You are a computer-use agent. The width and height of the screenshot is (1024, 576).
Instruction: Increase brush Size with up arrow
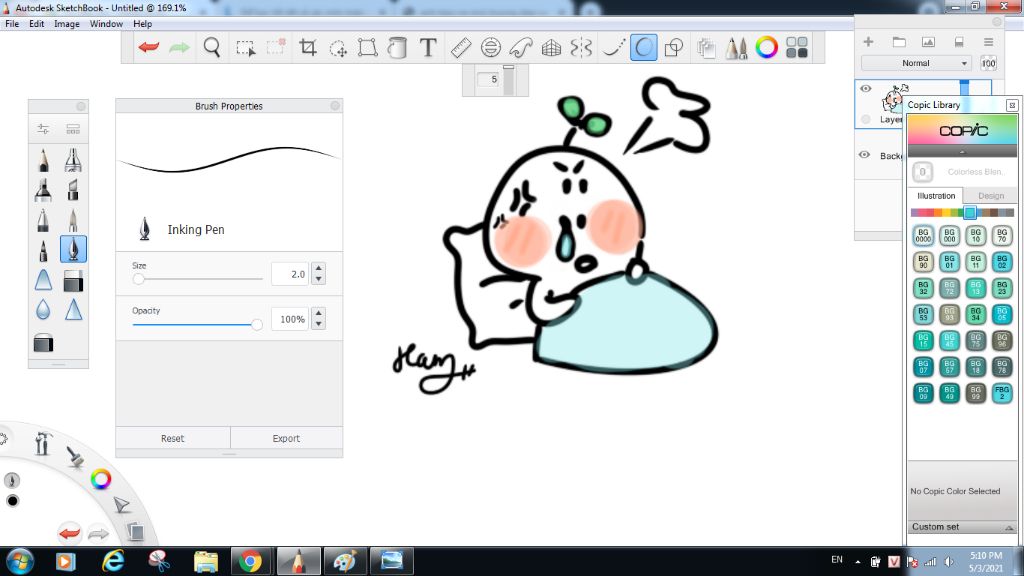319,268
